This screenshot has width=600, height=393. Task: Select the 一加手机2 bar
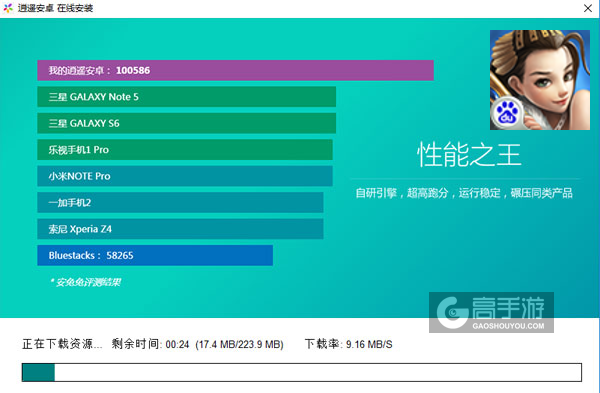tap(180, 202)
